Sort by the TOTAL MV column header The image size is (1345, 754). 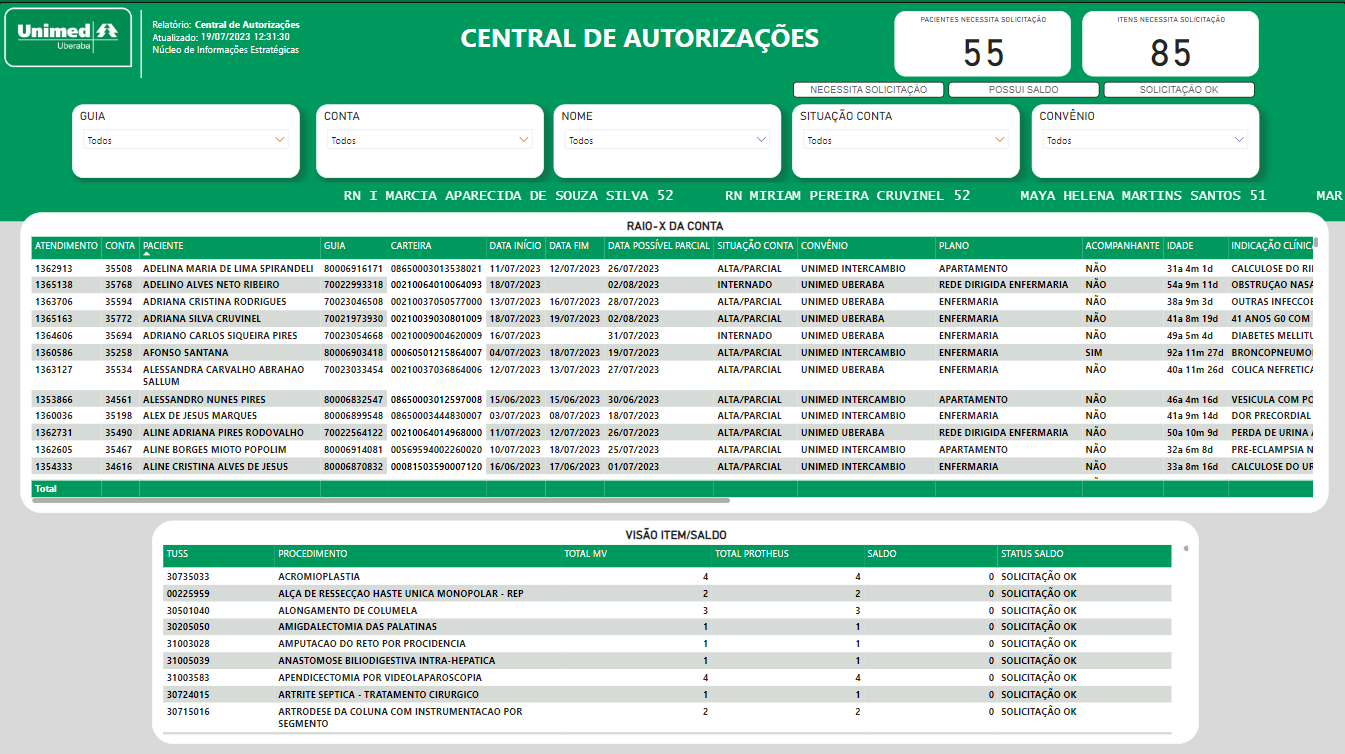click(586, 554)
